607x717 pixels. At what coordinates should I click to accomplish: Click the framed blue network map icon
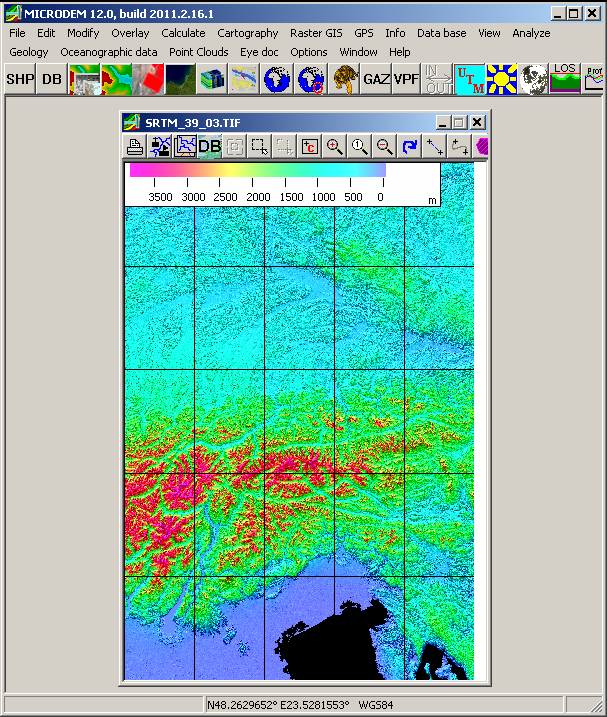click(x=185, y=147)
